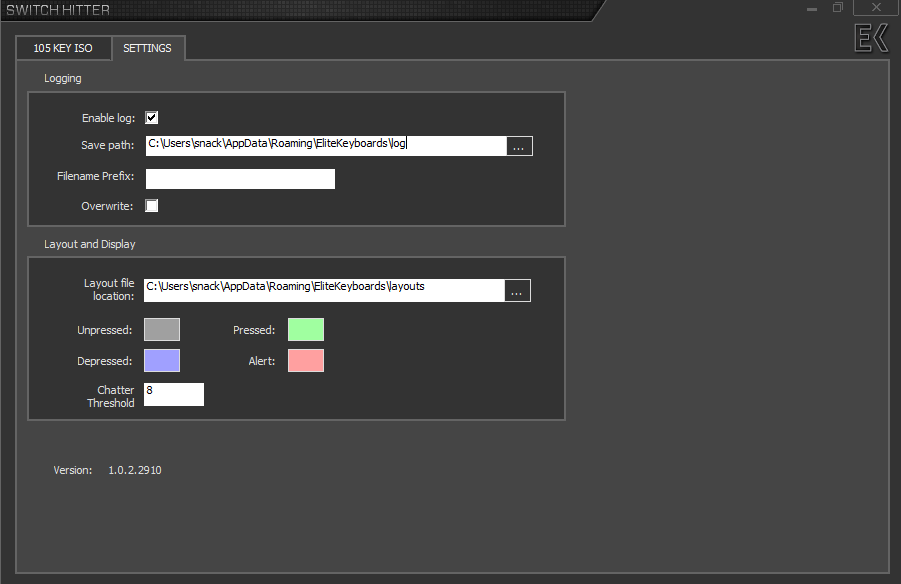The image size is (901, 584).
Task: Change the Unpressed key color swatch
Action: point(161,329)
